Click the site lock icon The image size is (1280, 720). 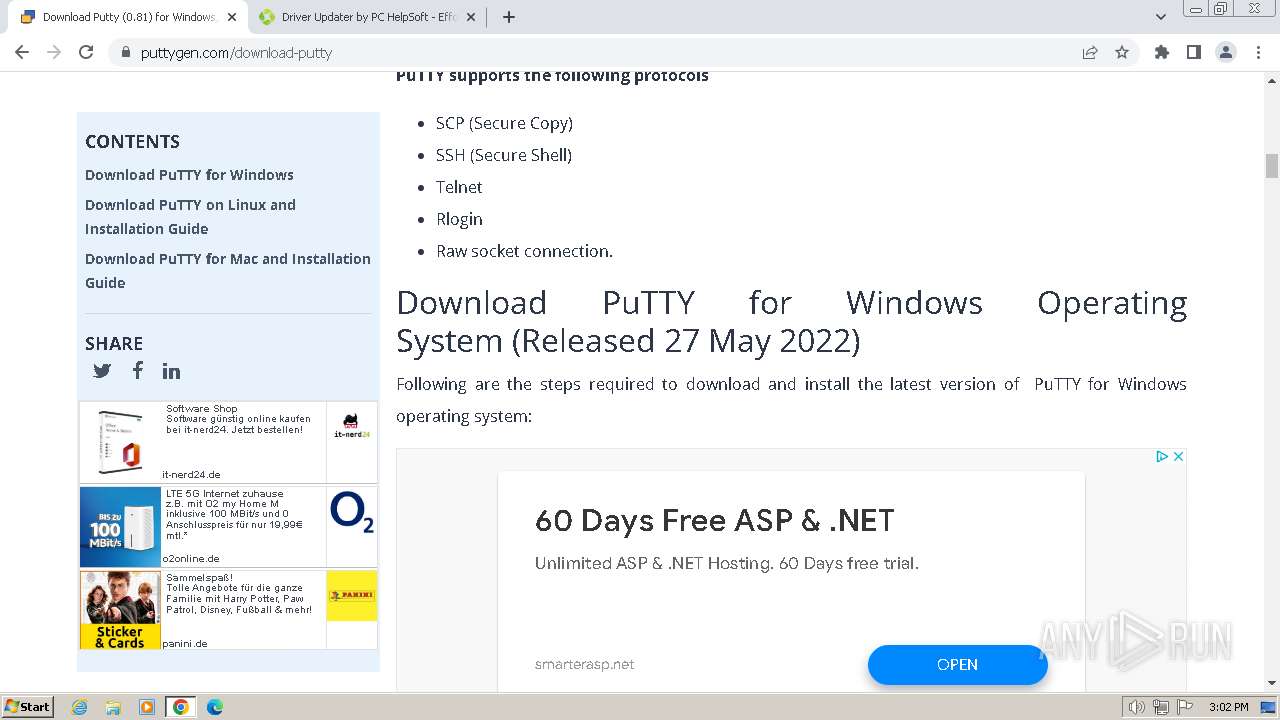coord(126,53)
